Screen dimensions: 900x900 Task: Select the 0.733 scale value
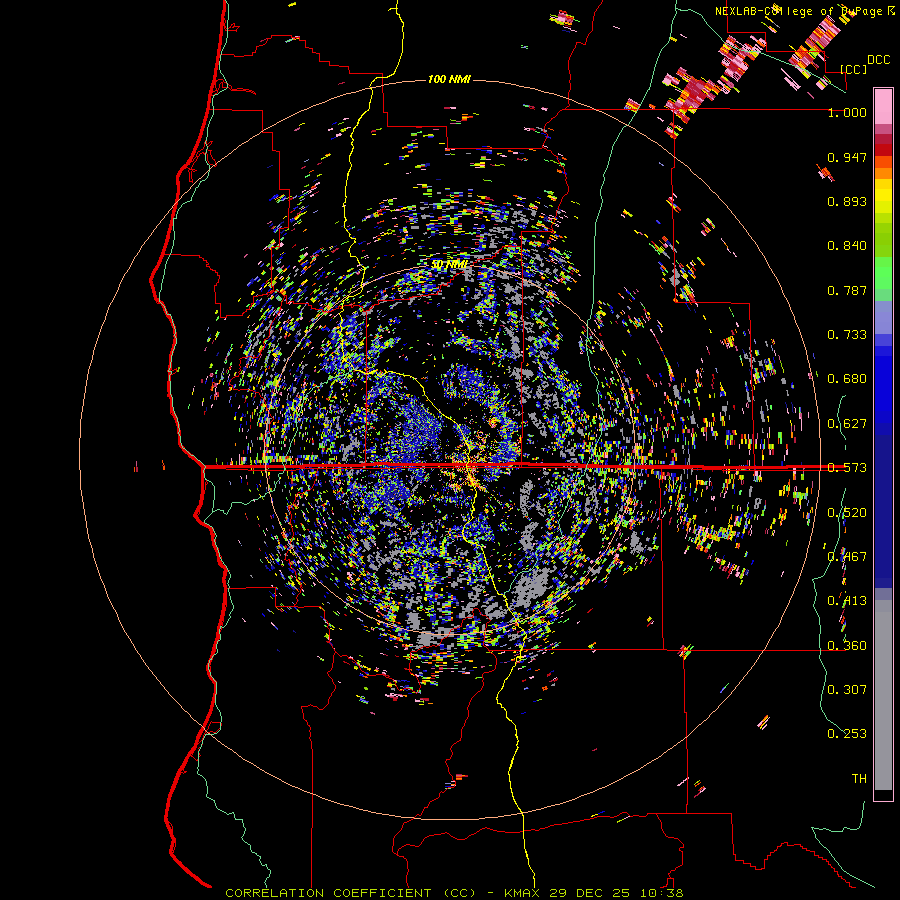click(x=847, y=335)
